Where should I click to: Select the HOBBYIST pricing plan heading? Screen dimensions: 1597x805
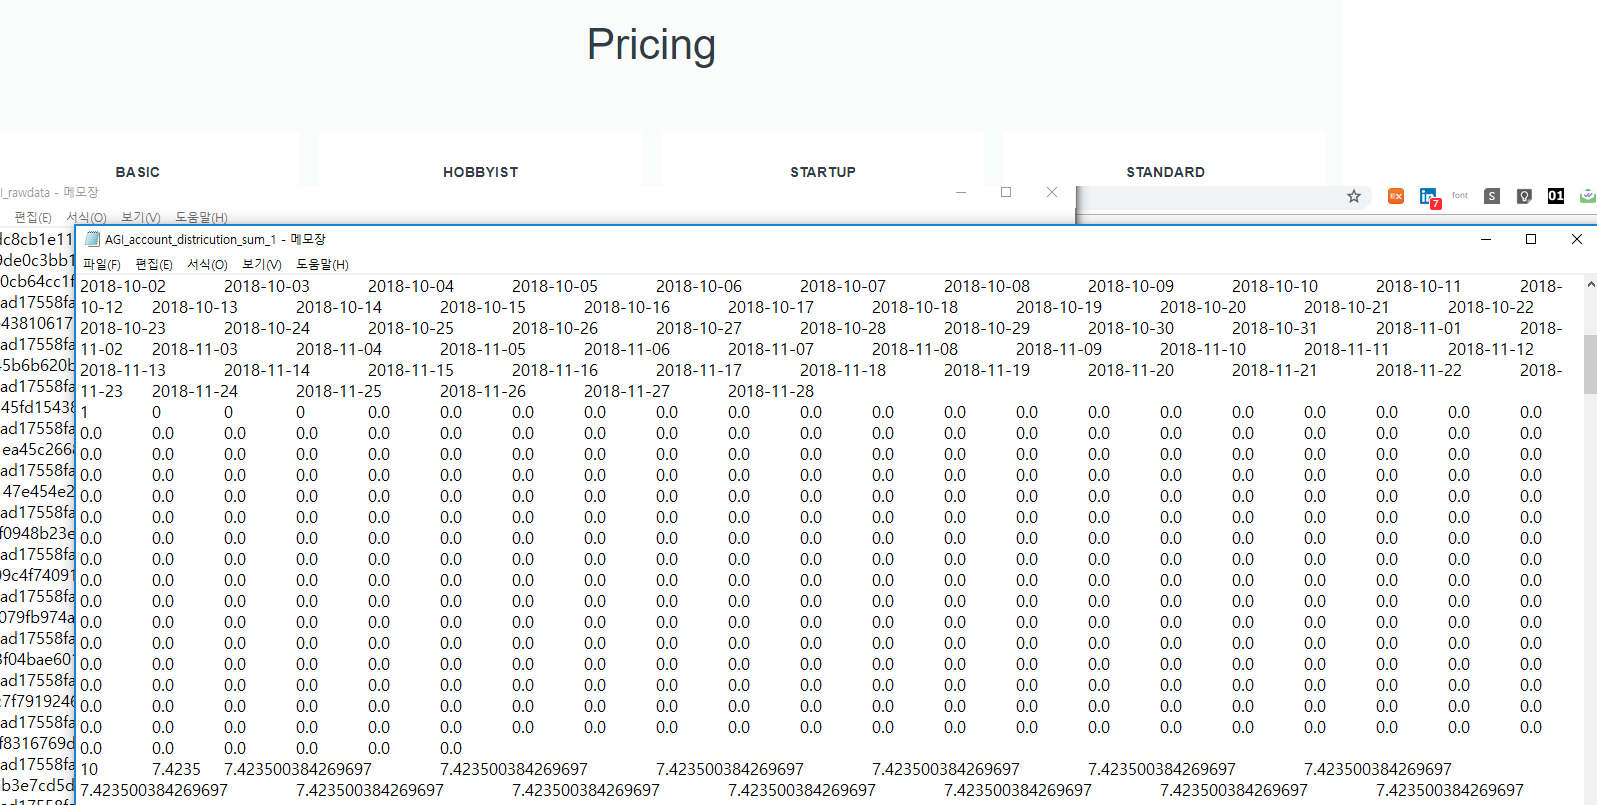point(481,172)
